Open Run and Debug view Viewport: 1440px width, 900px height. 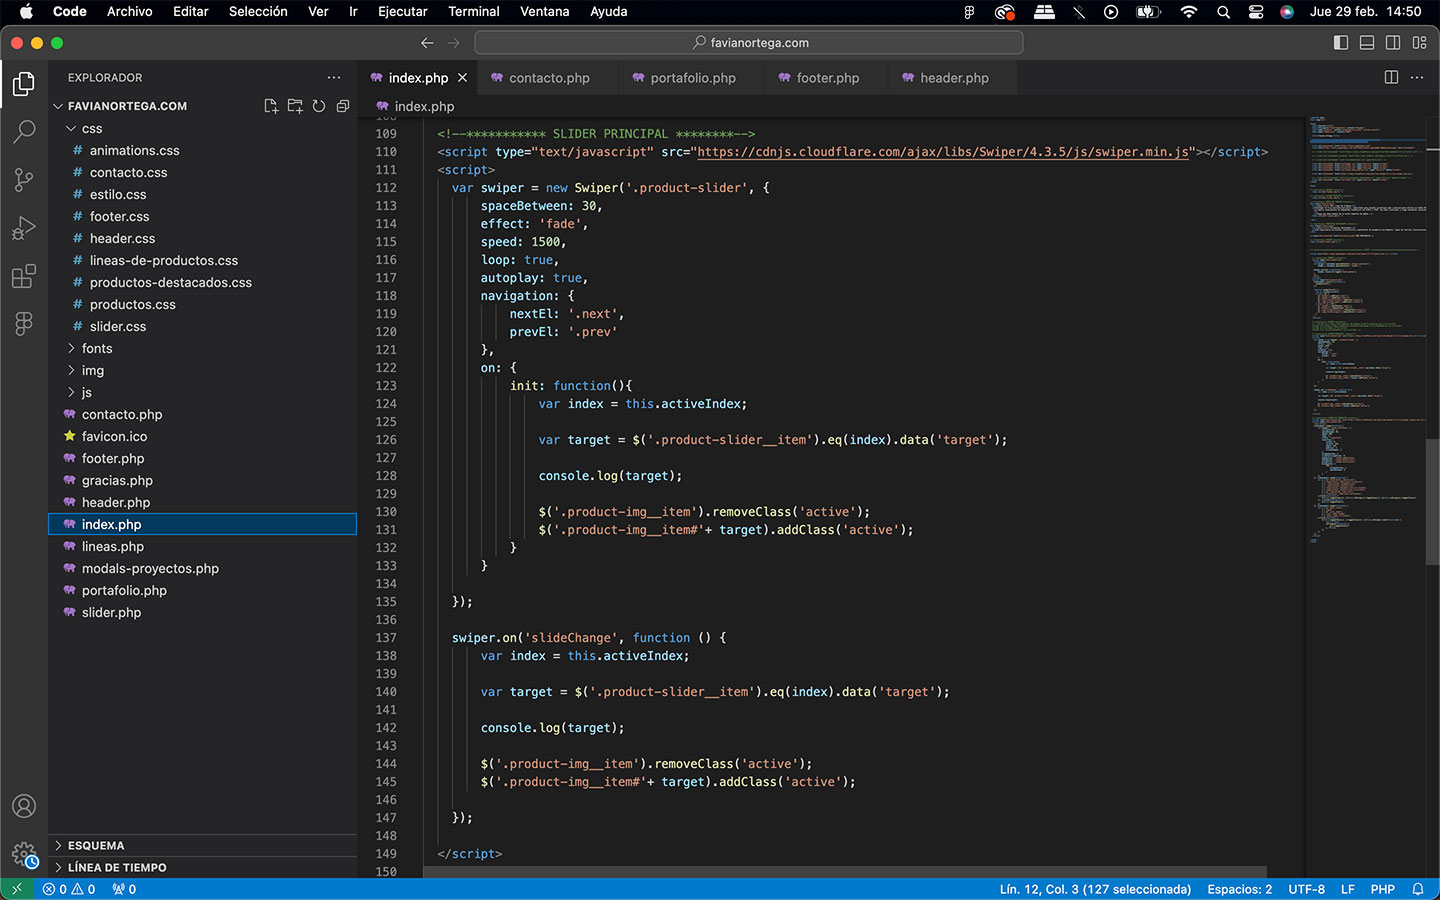point(24,228)
